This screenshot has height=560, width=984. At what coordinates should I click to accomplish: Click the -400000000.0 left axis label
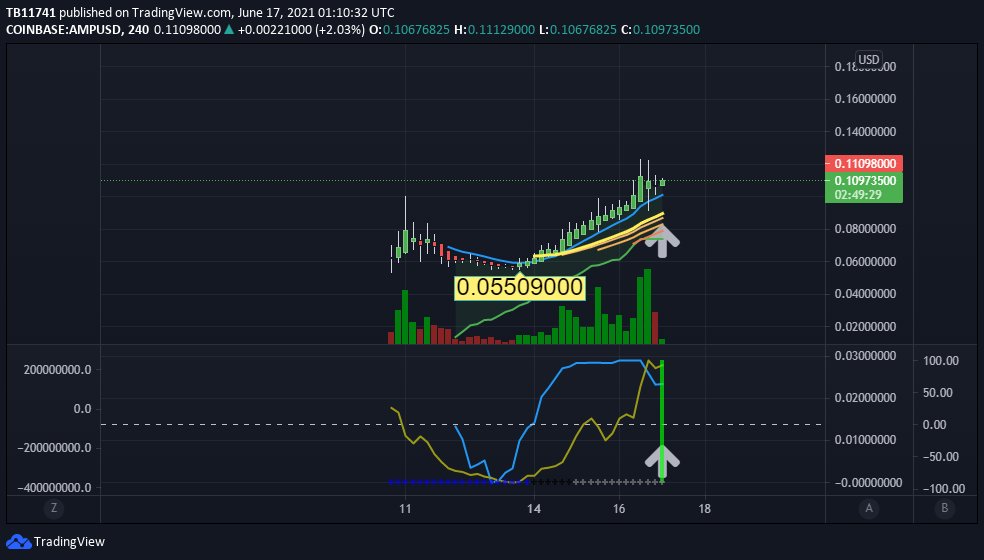tap(54, 487)
